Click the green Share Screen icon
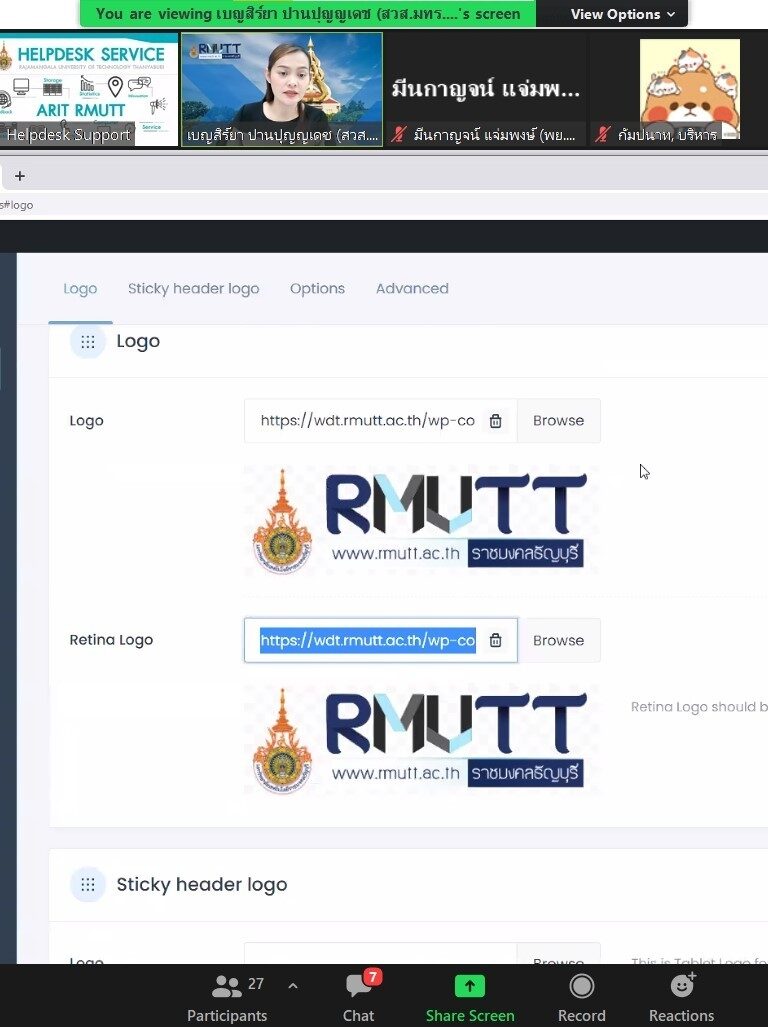The height and width of the screenshot is (1027, 768). (469, 986)
